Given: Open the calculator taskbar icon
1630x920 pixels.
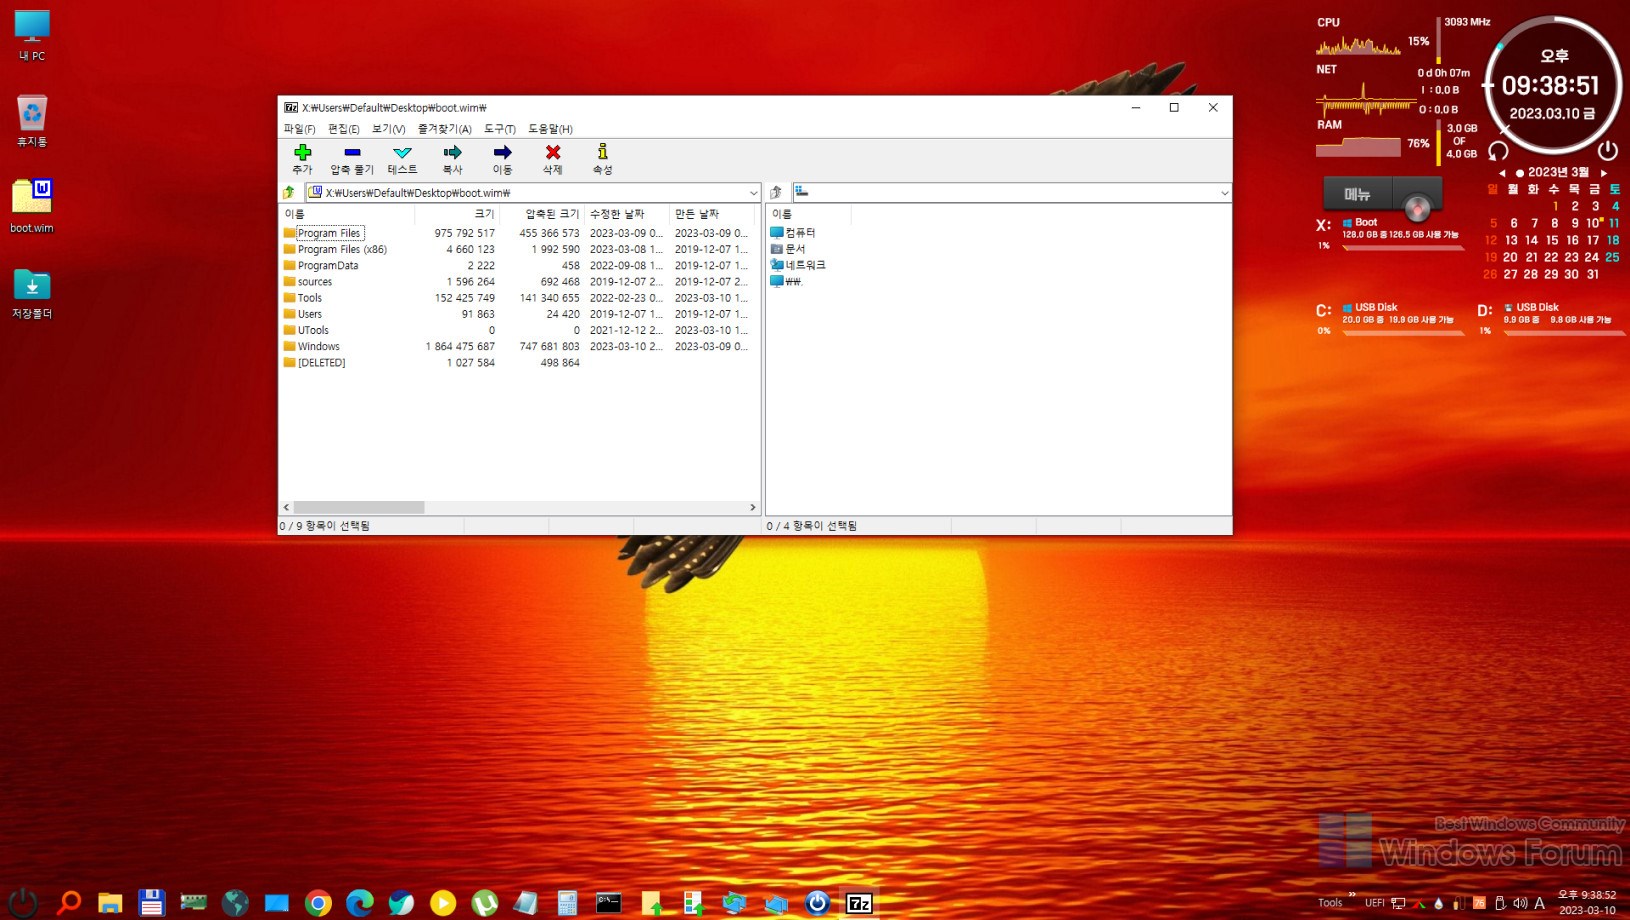Looking at the screenshot, I should click(567, 903).
